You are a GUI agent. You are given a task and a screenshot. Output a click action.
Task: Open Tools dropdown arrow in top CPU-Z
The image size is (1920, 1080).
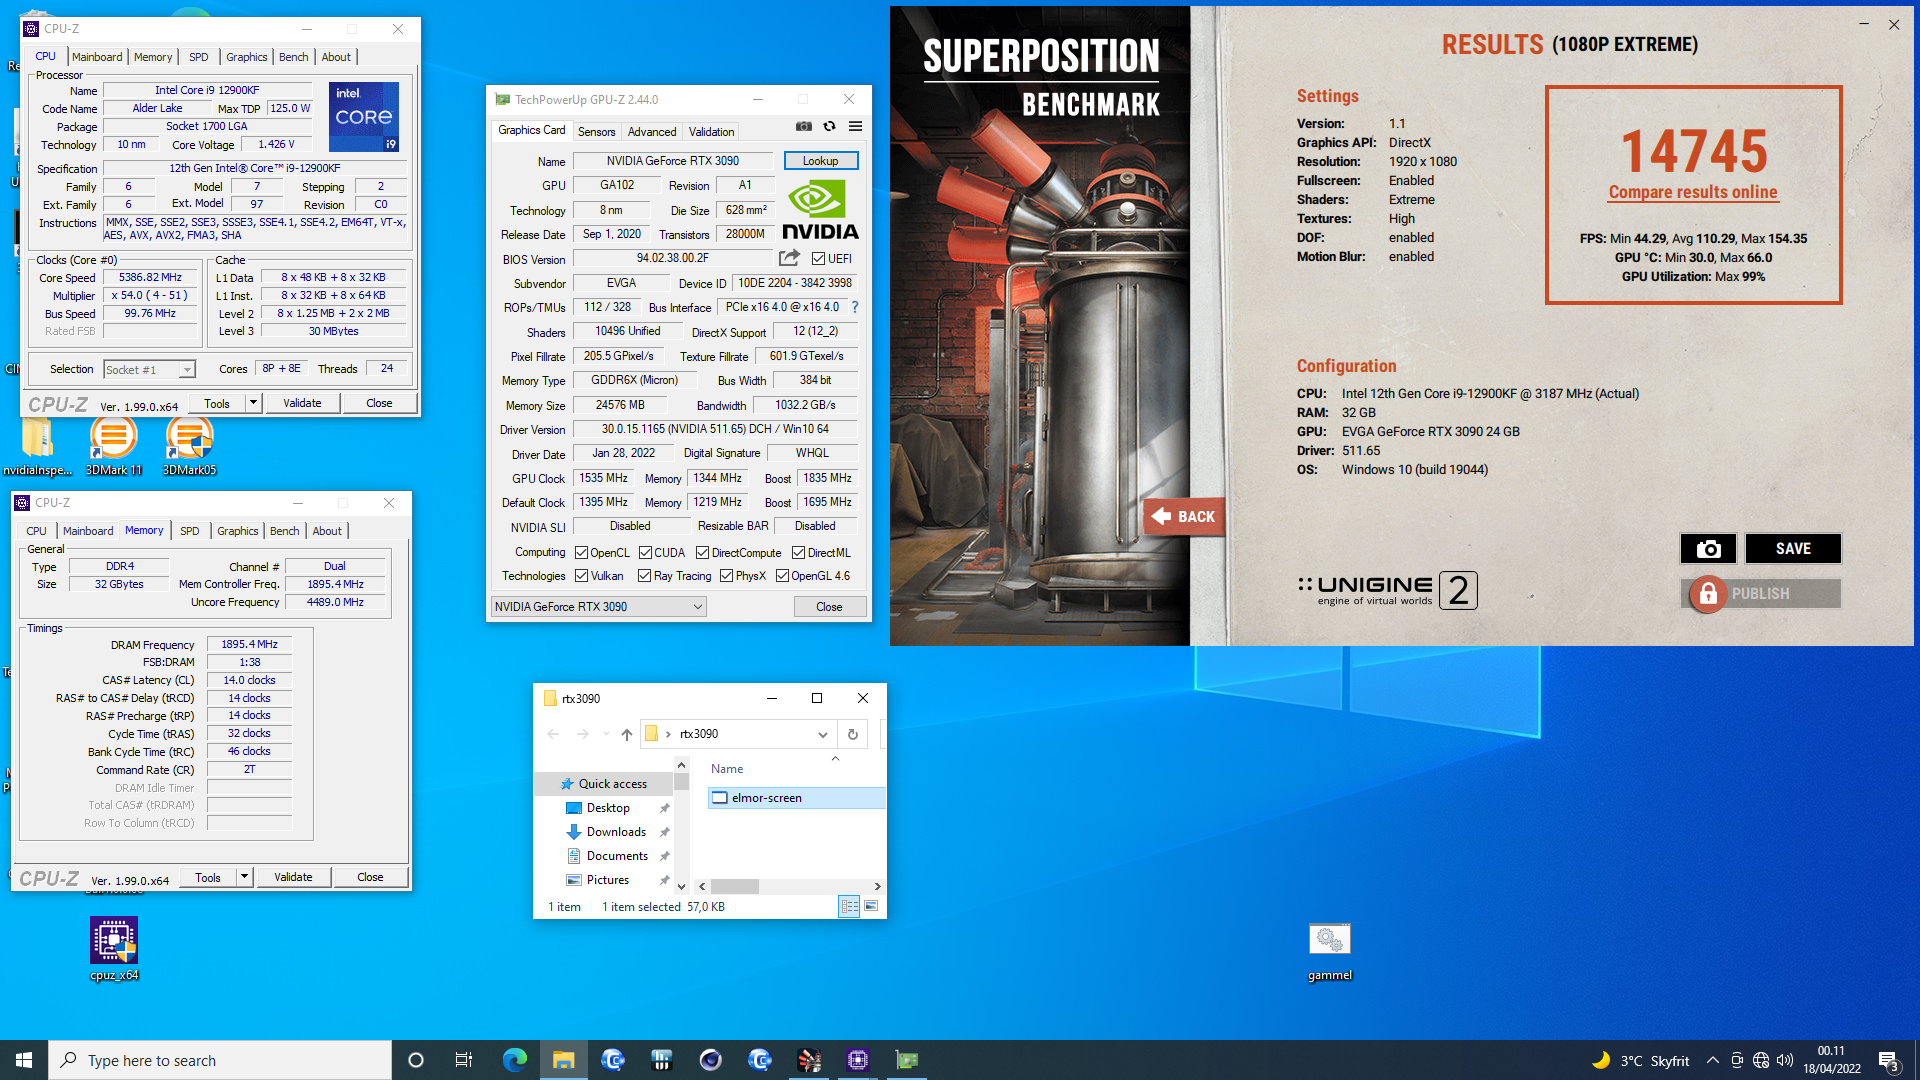(x=253, y=403)
